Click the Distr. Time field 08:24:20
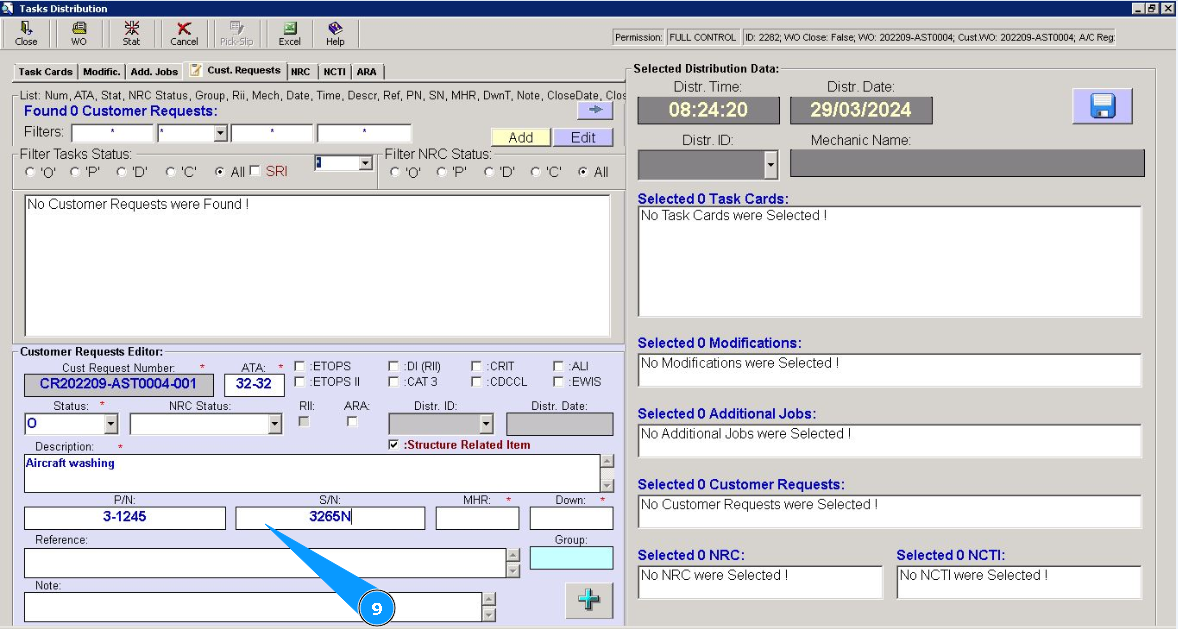Screen dimensions: 1178x629 (x=708, y=110)
